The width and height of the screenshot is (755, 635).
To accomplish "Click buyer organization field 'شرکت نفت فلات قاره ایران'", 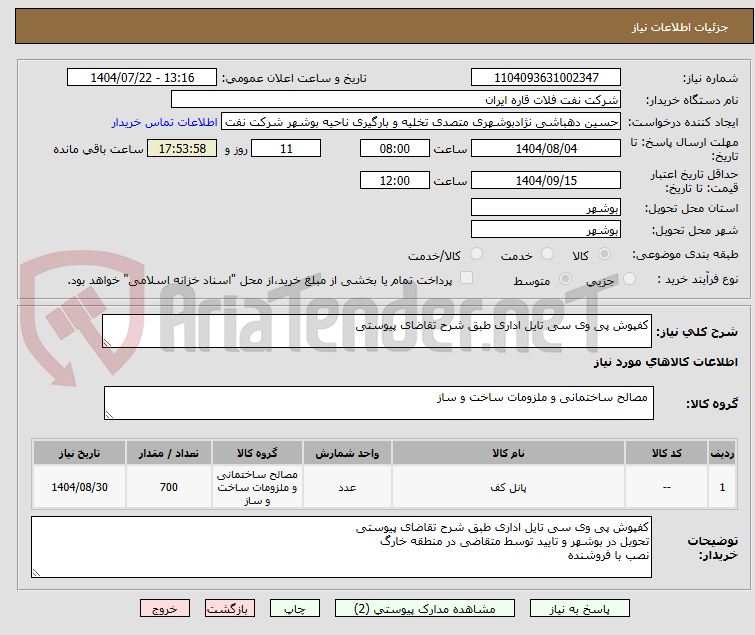I will coord(396,100).
